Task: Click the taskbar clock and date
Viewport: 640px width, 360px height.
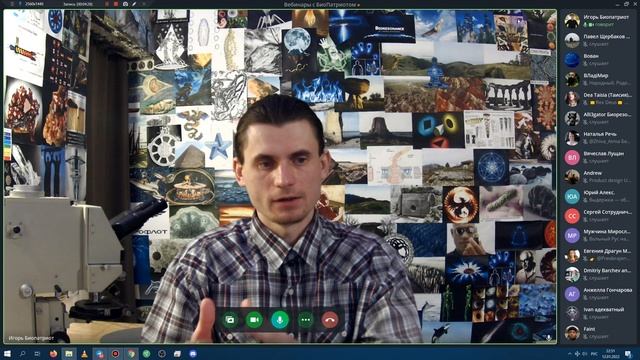Action: click(611, 353)
